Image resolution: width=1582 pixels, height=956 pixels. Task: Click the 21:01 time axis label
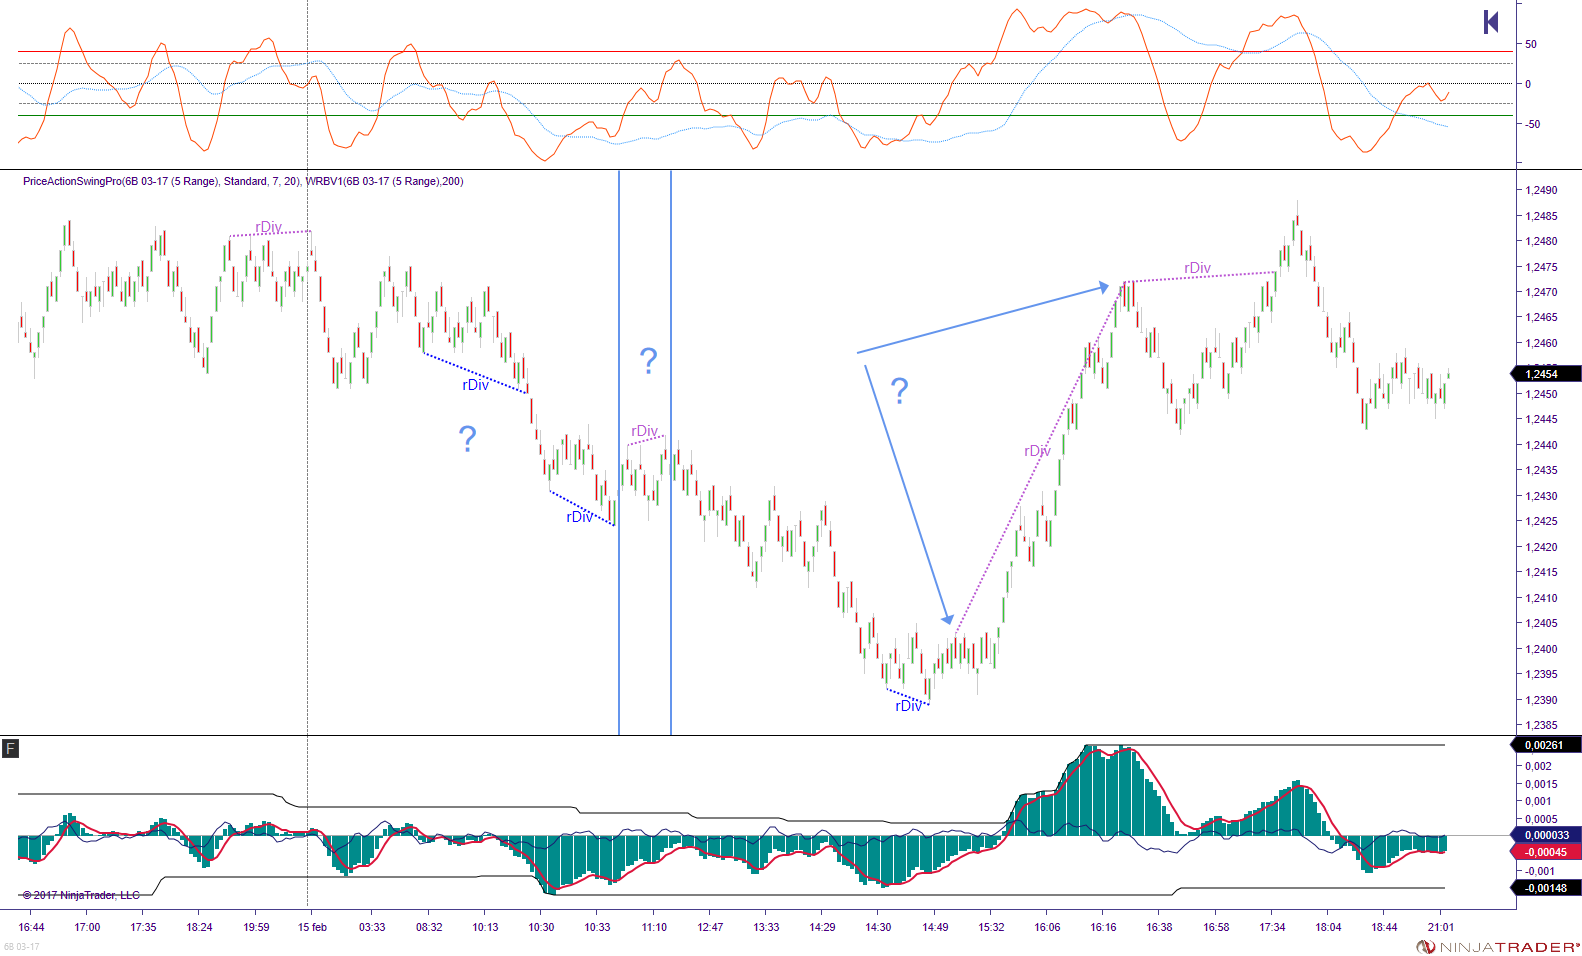click(1440, 927)
